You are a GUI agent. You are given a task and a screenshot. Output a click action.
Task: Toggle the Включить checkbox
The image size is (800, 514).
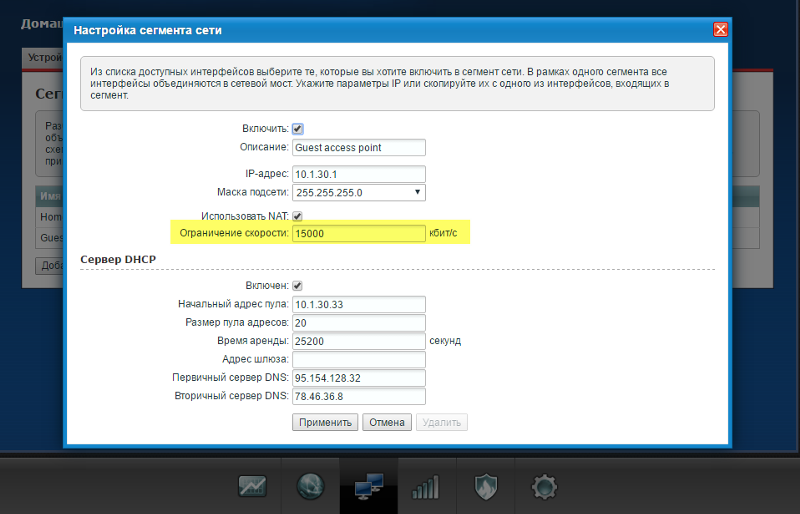tap(297, 129)
